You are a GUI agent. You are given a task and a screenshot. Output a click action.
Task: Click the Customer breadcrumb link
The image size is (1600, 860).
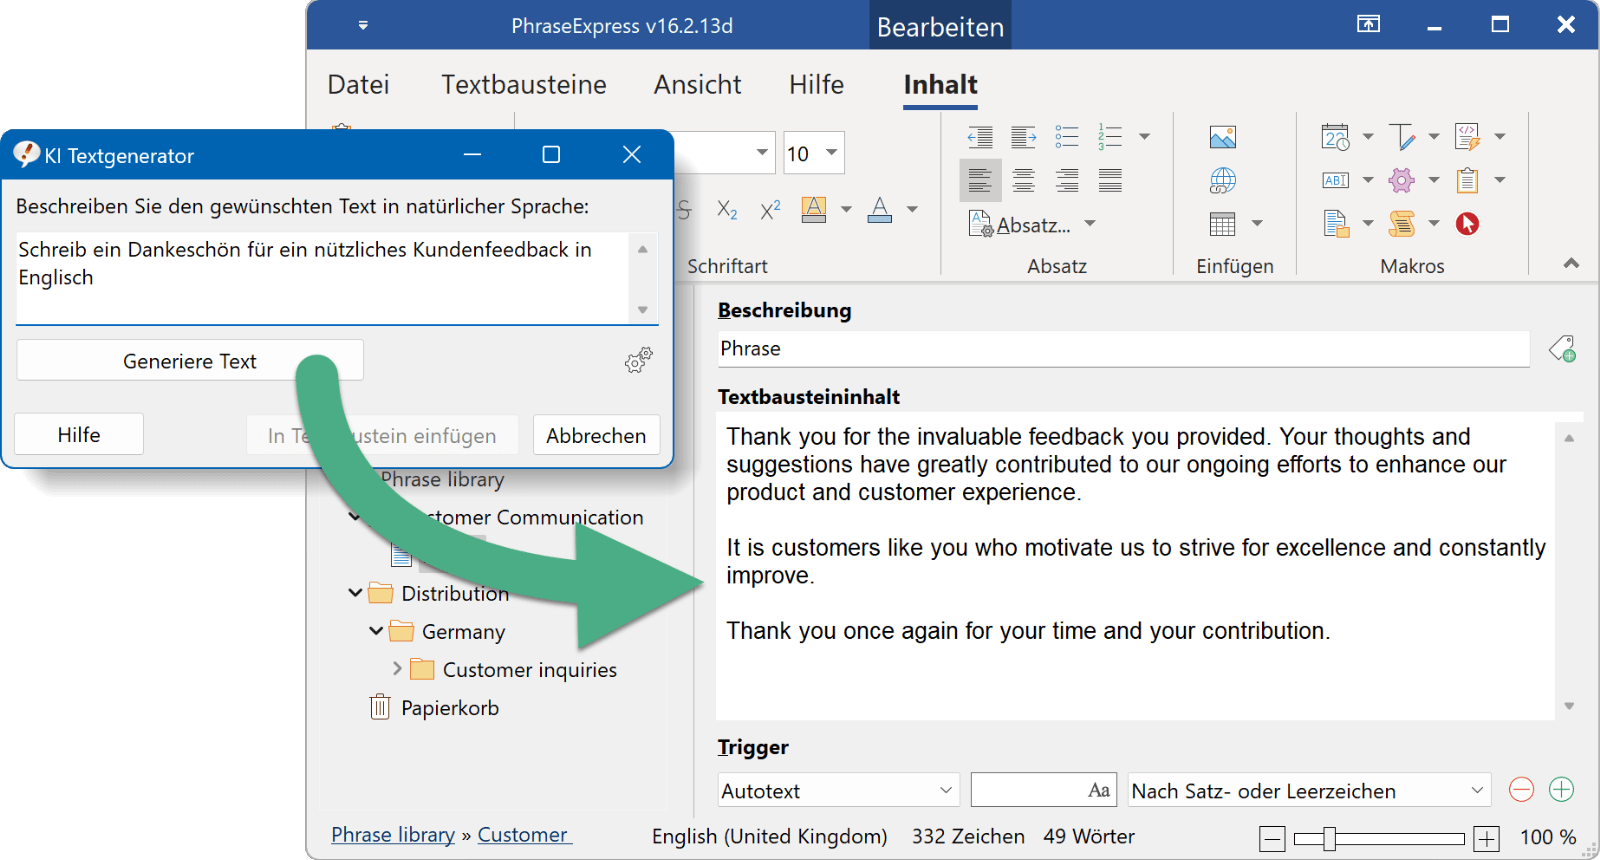(523, 834)
